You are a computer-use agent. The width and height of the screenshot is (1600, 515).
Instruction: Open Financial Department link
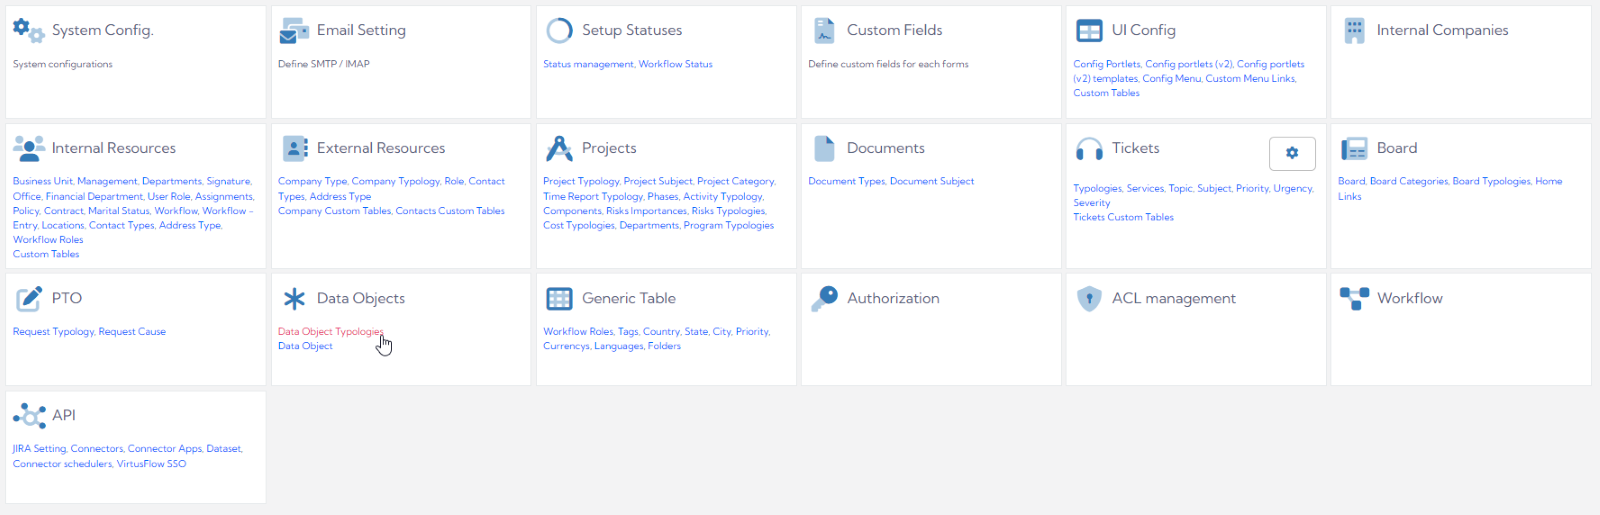coord(94,196)
